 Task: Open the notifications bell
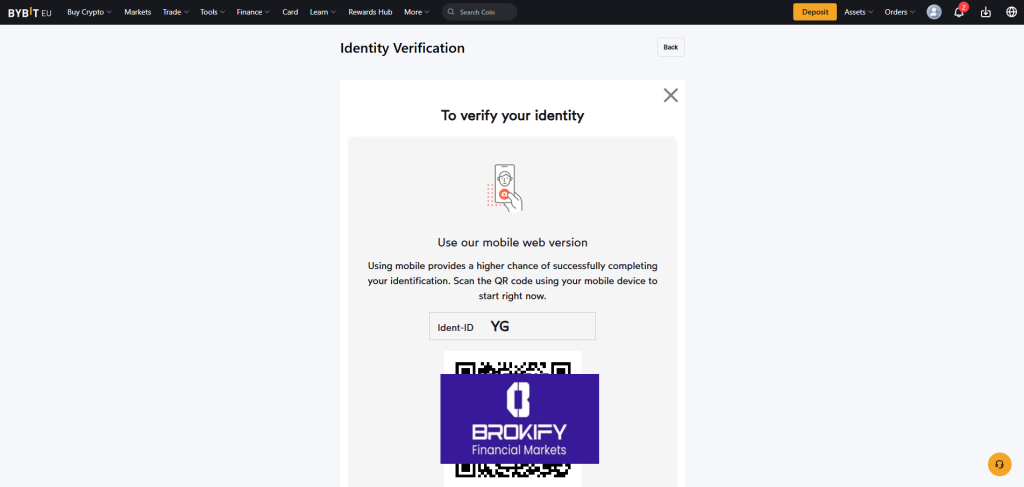click(959, 12)
